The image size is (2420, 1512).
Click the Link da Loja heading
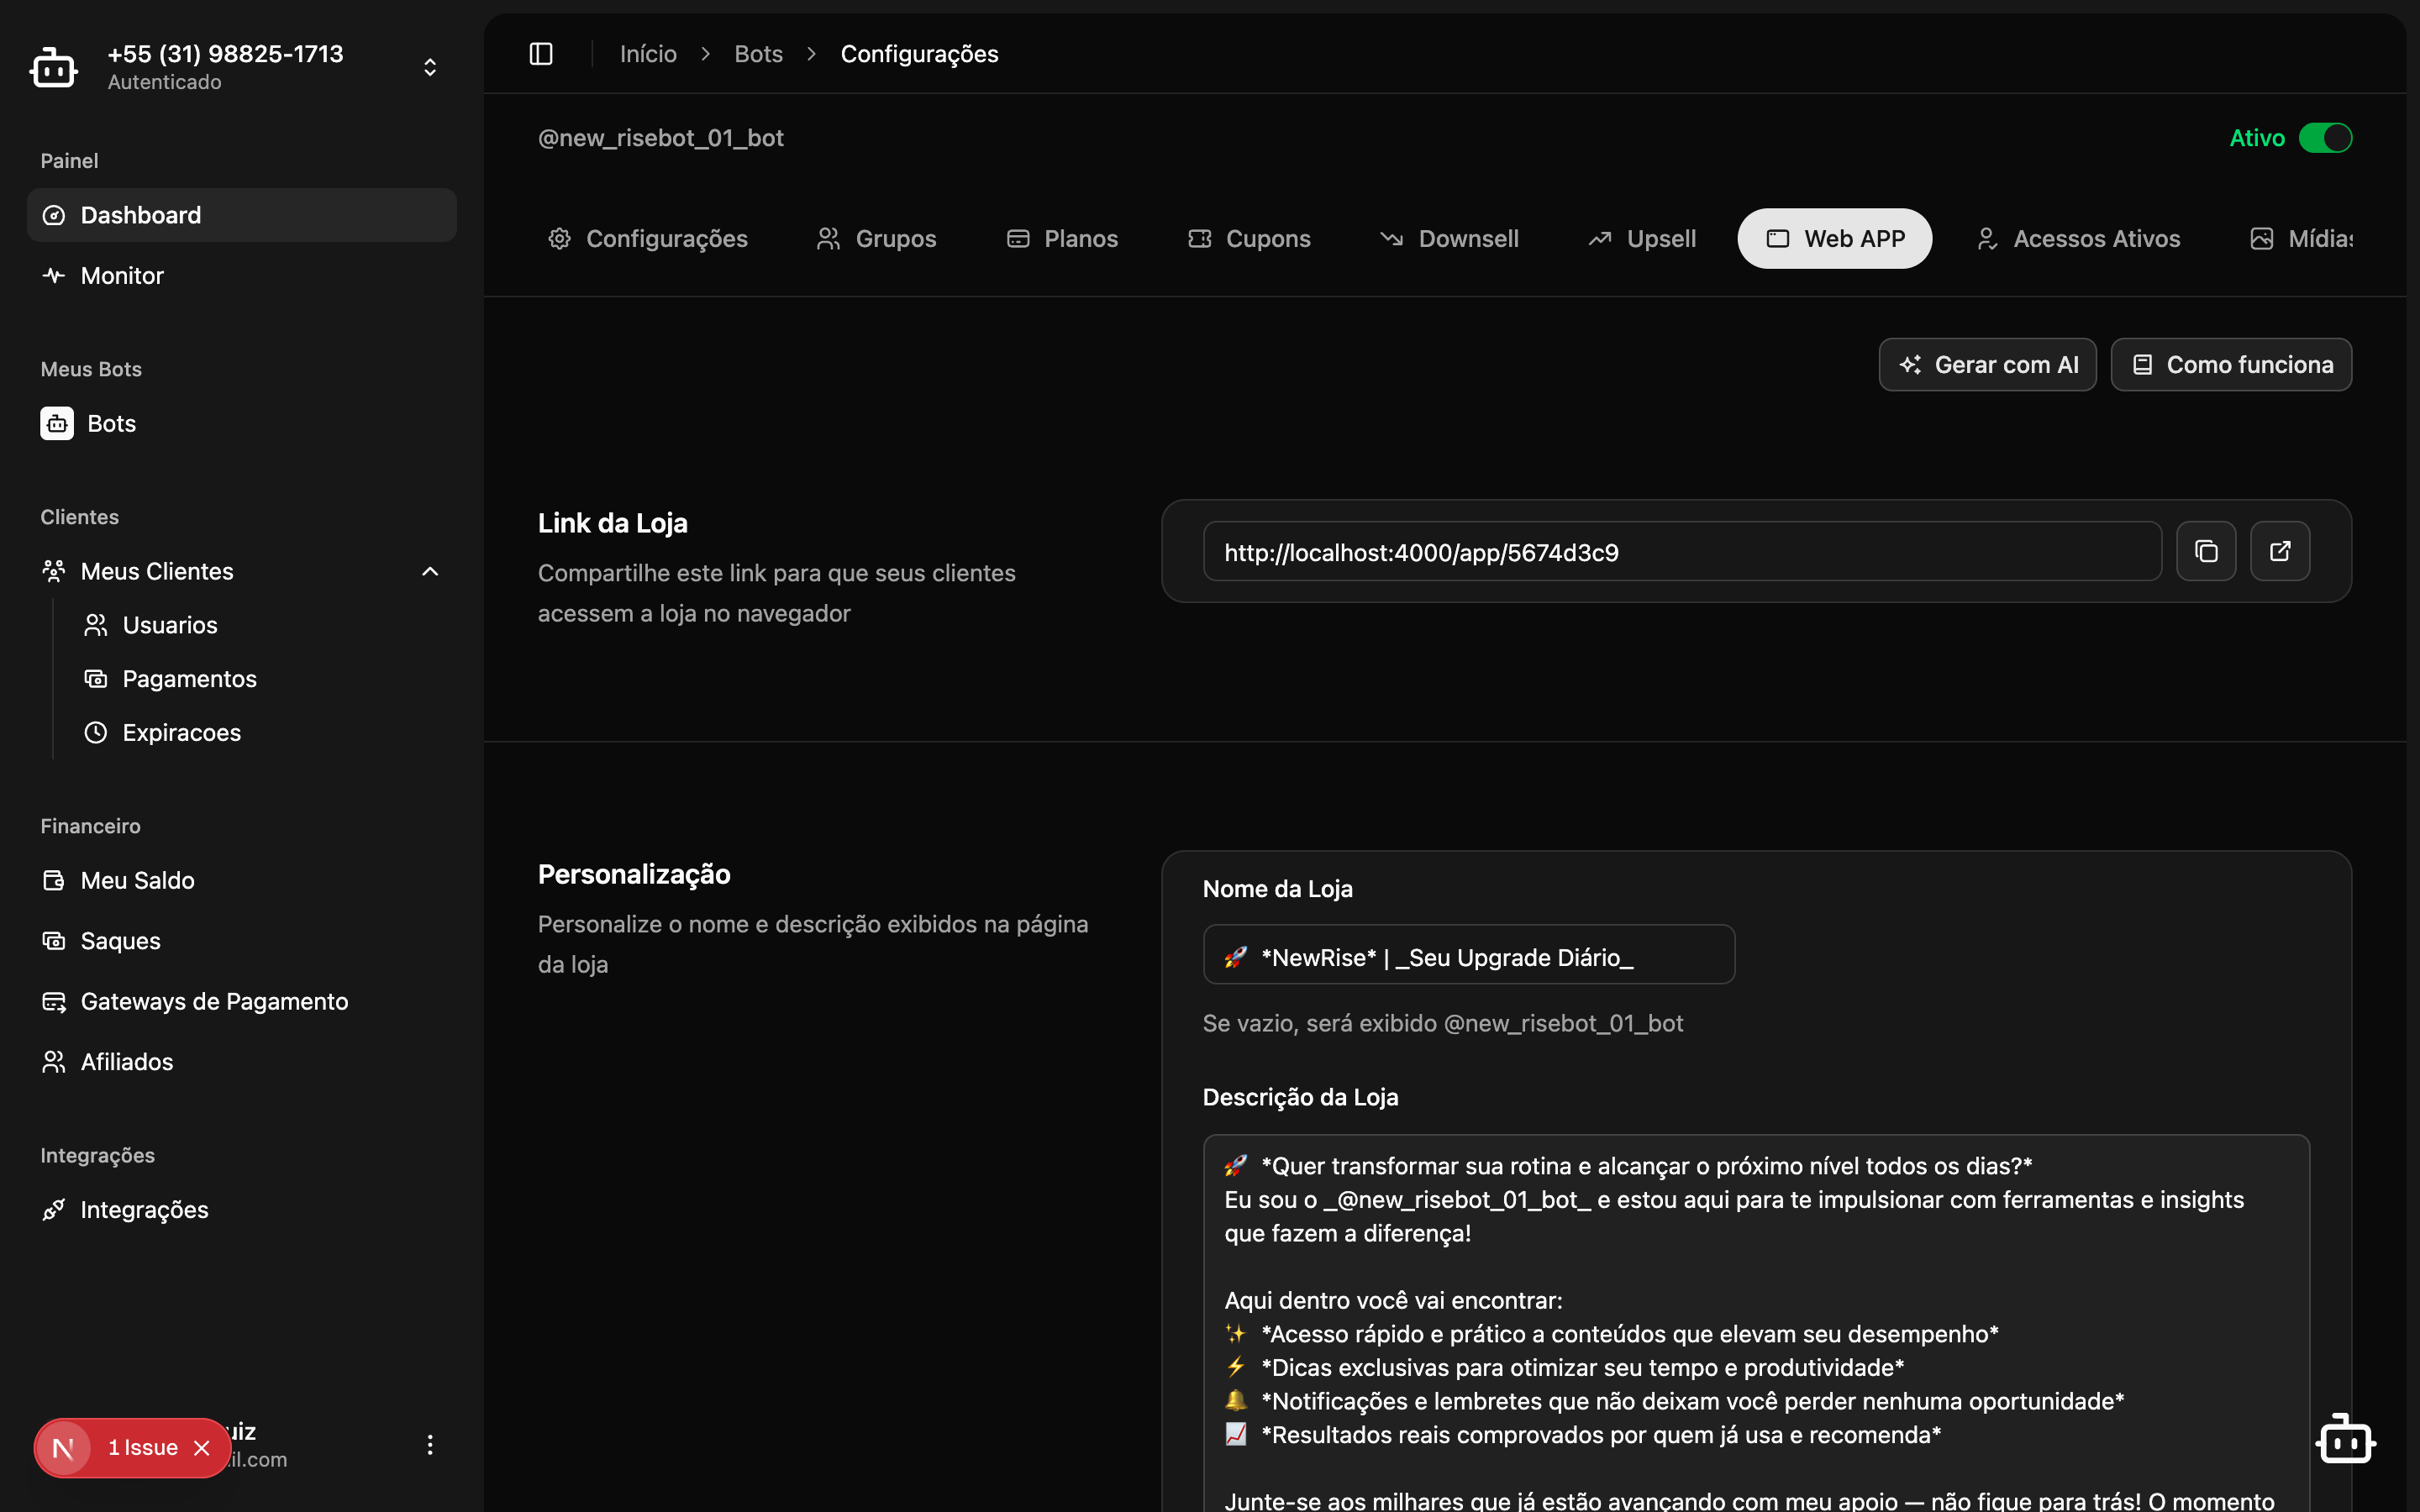613,523
